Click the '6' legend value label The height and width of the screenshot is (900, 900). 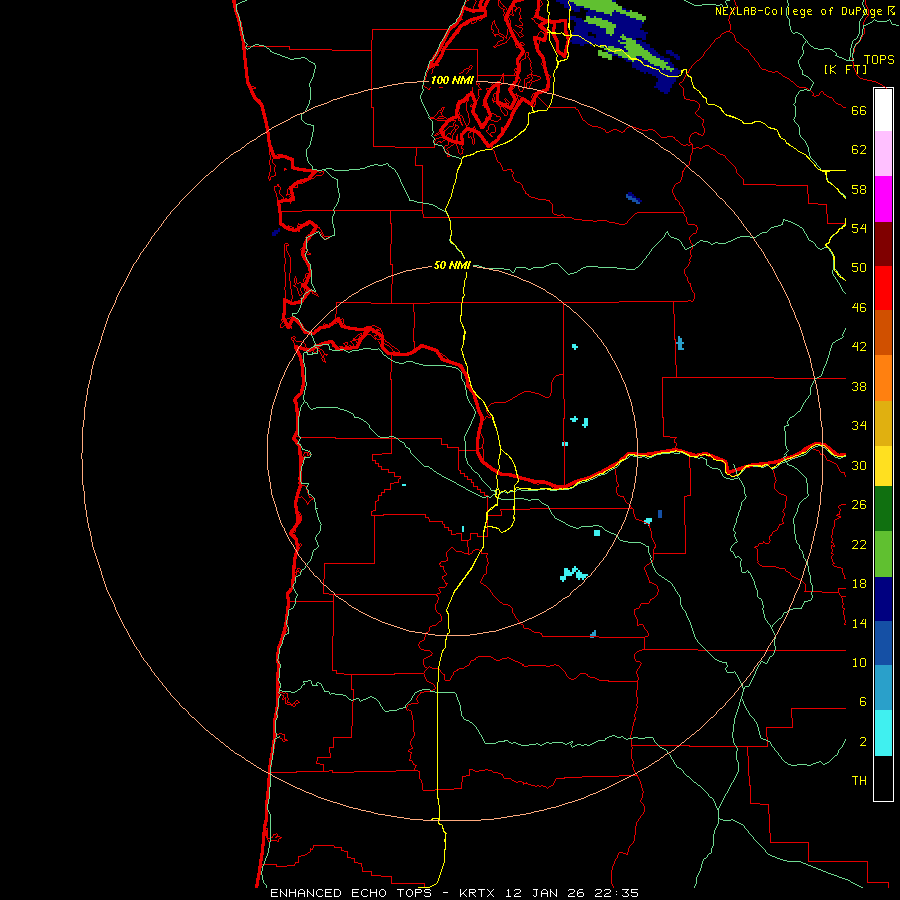863,702
